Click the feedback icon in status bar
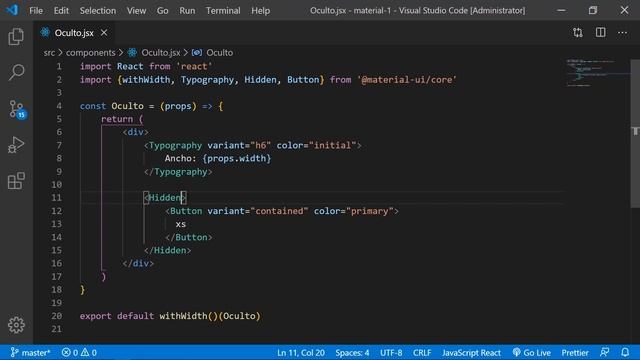Screen dimensions: 640x360 pyautogui.click(x=604, y=352)
